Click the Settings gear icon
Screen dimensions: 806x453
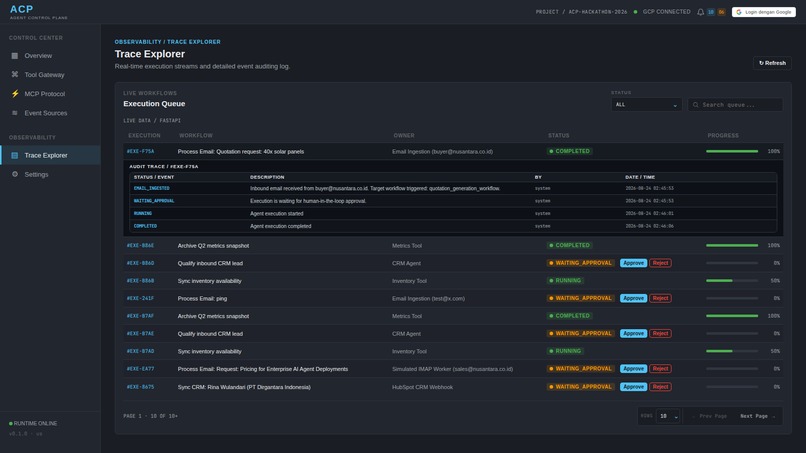point(14,174)
